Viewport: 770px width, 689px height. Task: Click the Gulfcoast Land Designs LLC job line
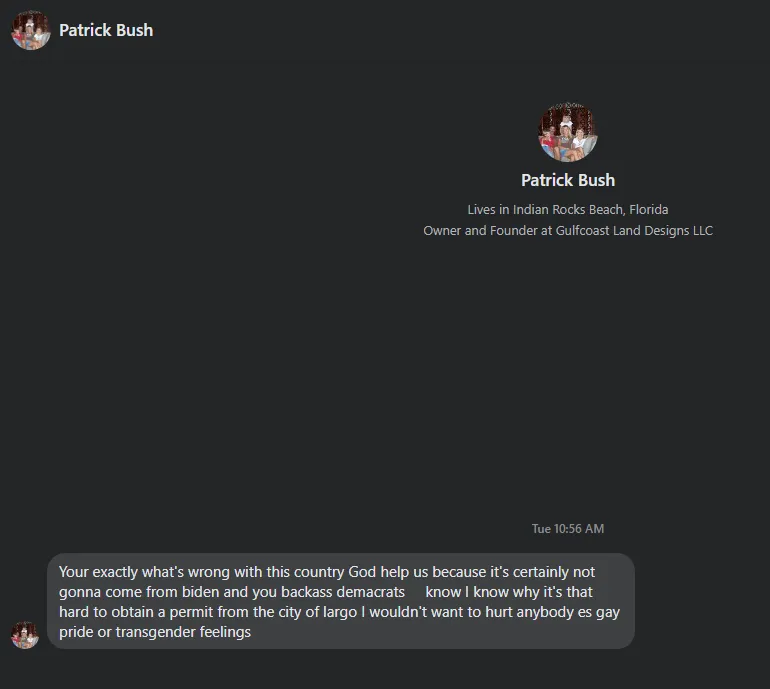pyautogui.click(x=568, y=230)
